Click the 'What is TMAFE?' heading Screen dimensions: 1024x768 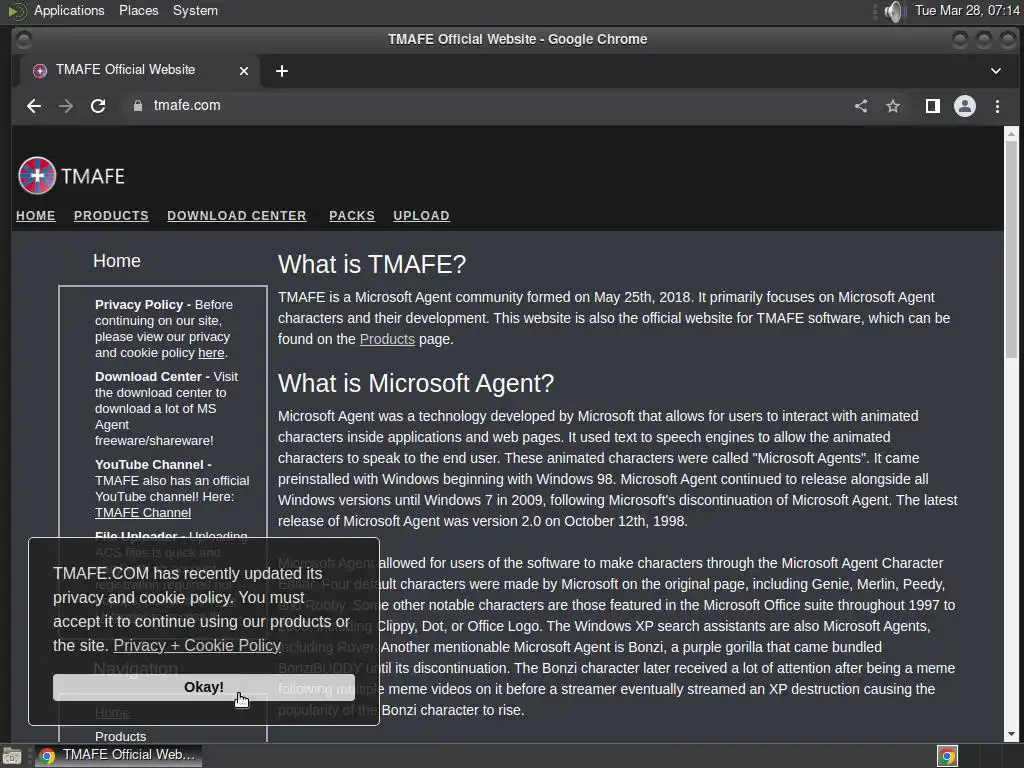tap(372, 264)
